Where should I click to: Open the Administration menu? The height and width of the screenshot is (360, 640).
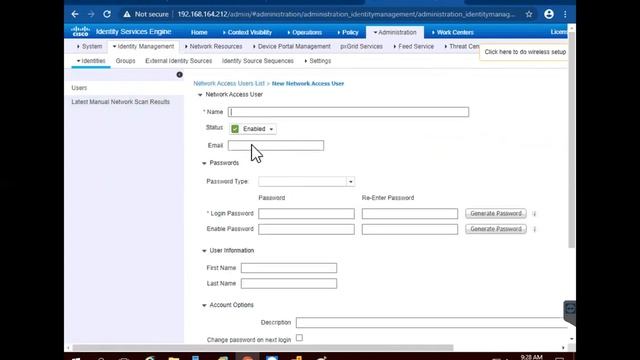click(395, 32)
